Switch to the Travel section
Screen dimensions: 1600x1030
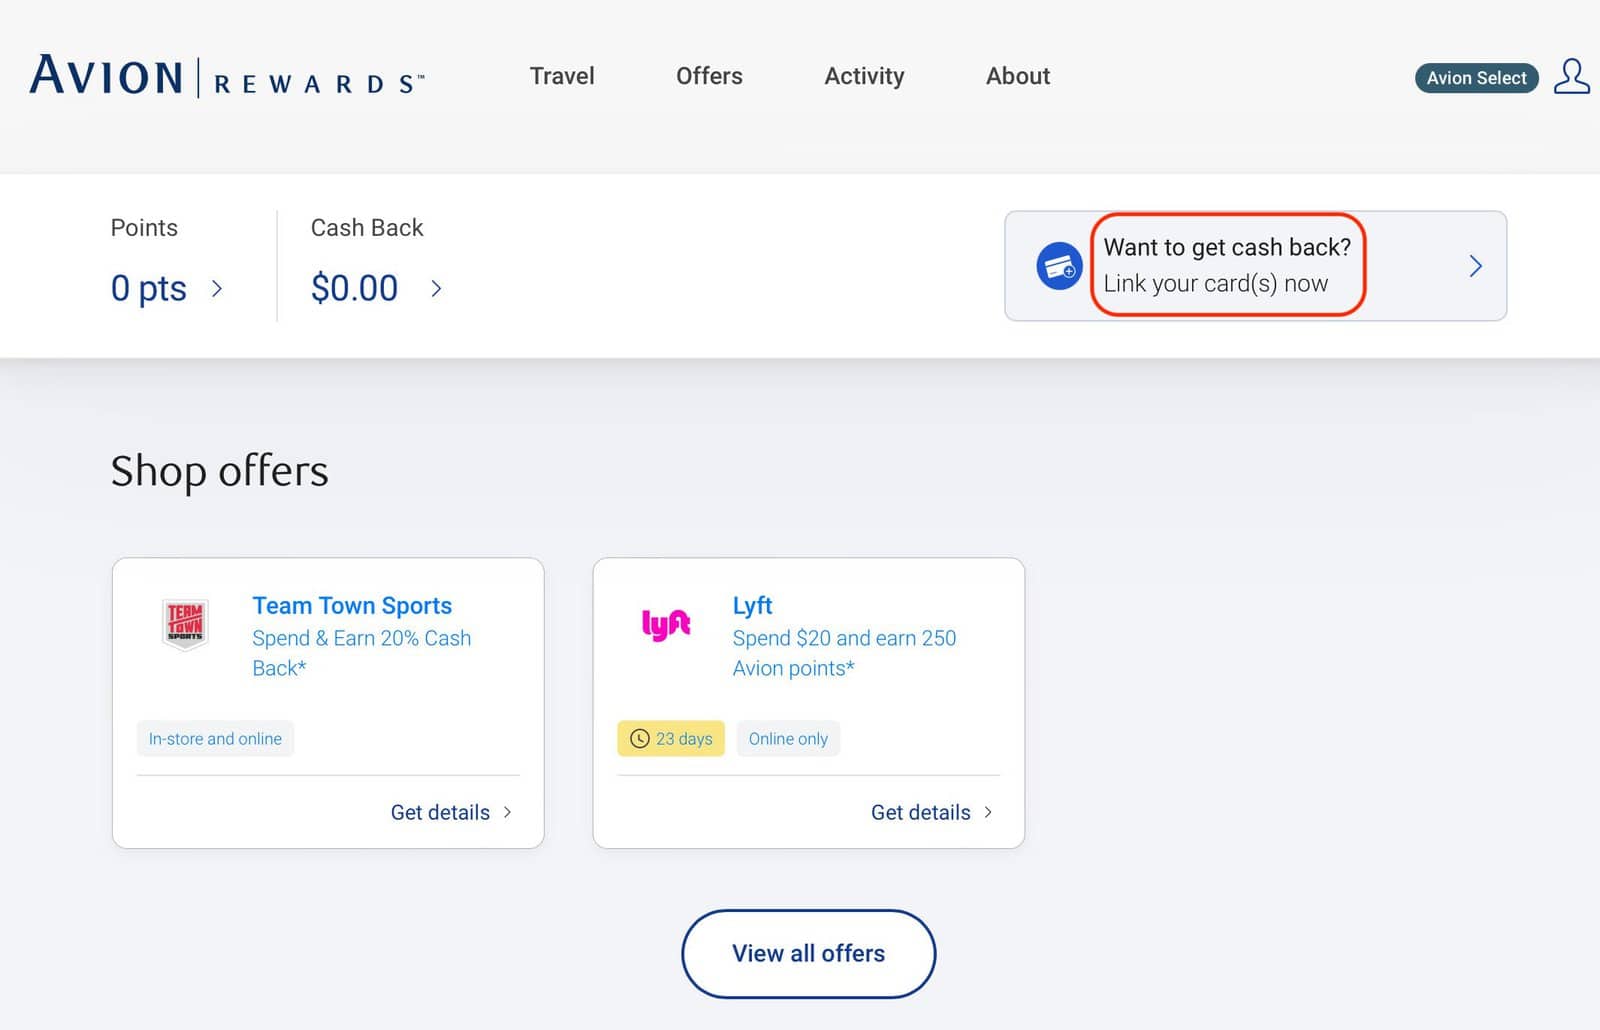[x=562, y=76]
